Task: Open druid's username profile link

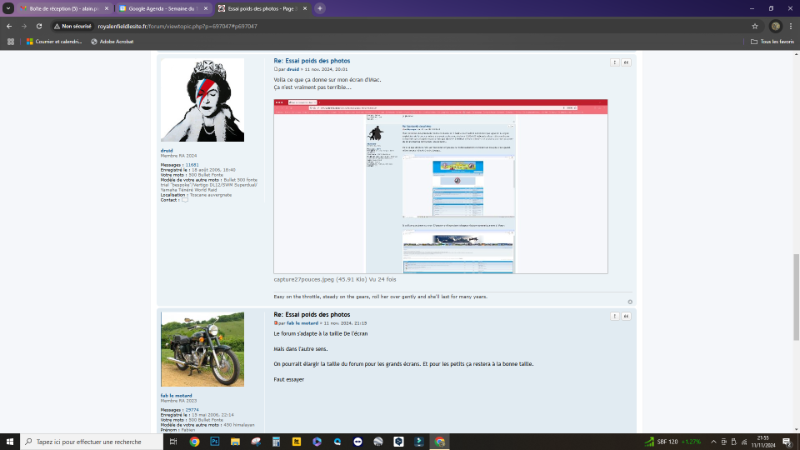Action: click(x=166, y=150)
